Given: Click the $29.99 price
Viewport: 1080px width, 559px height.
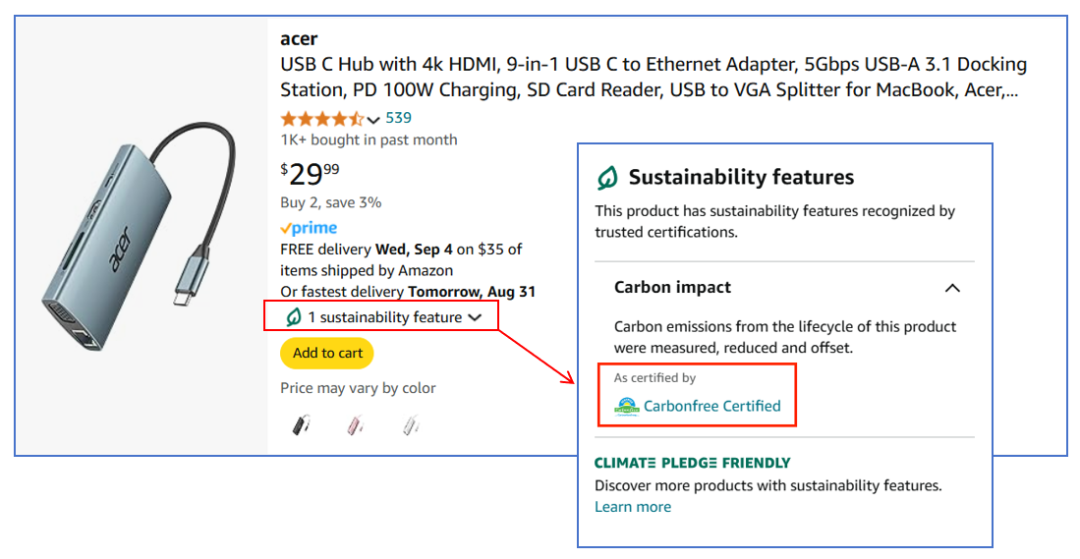Looking at the screenshot, I should click(310, 174).
